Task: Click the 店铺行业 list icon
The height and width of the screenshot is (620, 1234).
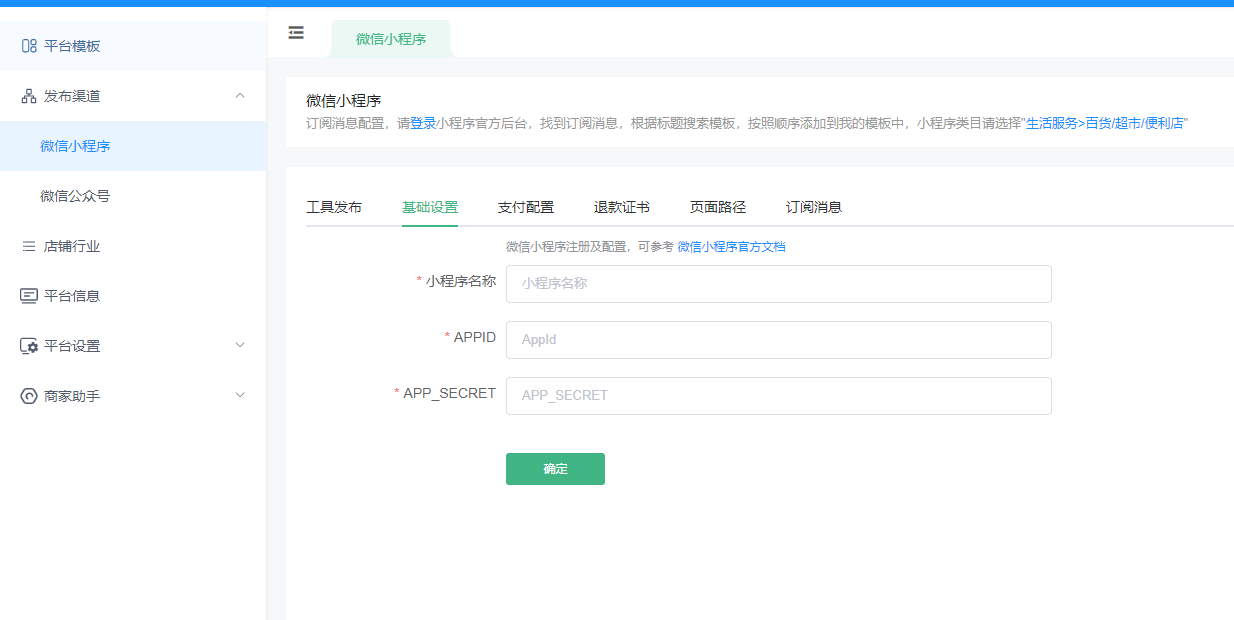Action: click(29, 246)
